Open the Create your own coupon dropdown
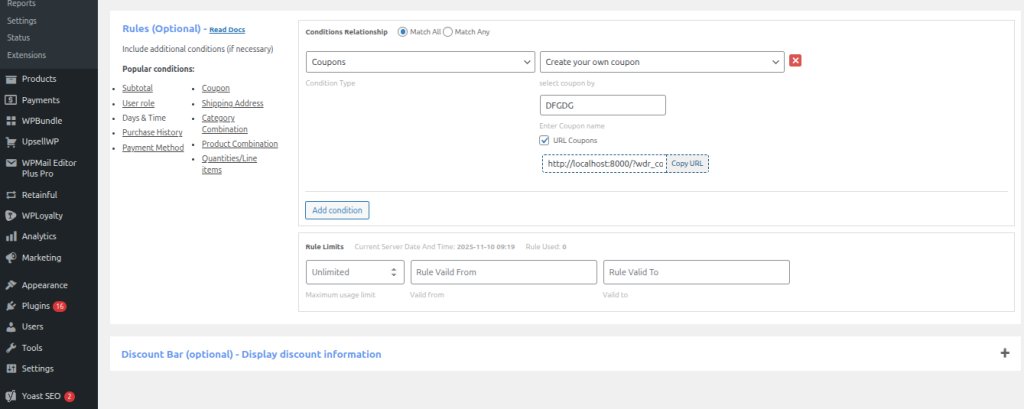The height and width of the screenshot is (409, 1024). click(661, 62)
